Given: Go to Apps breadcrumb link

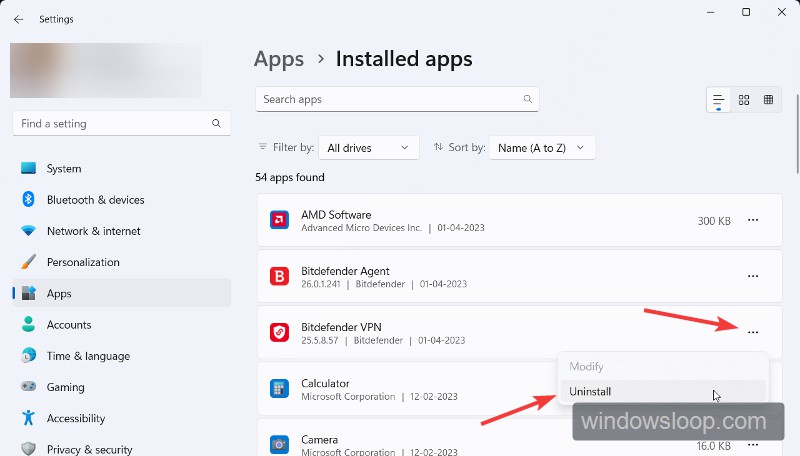Looking at the screenshot, I should [279, 59].
